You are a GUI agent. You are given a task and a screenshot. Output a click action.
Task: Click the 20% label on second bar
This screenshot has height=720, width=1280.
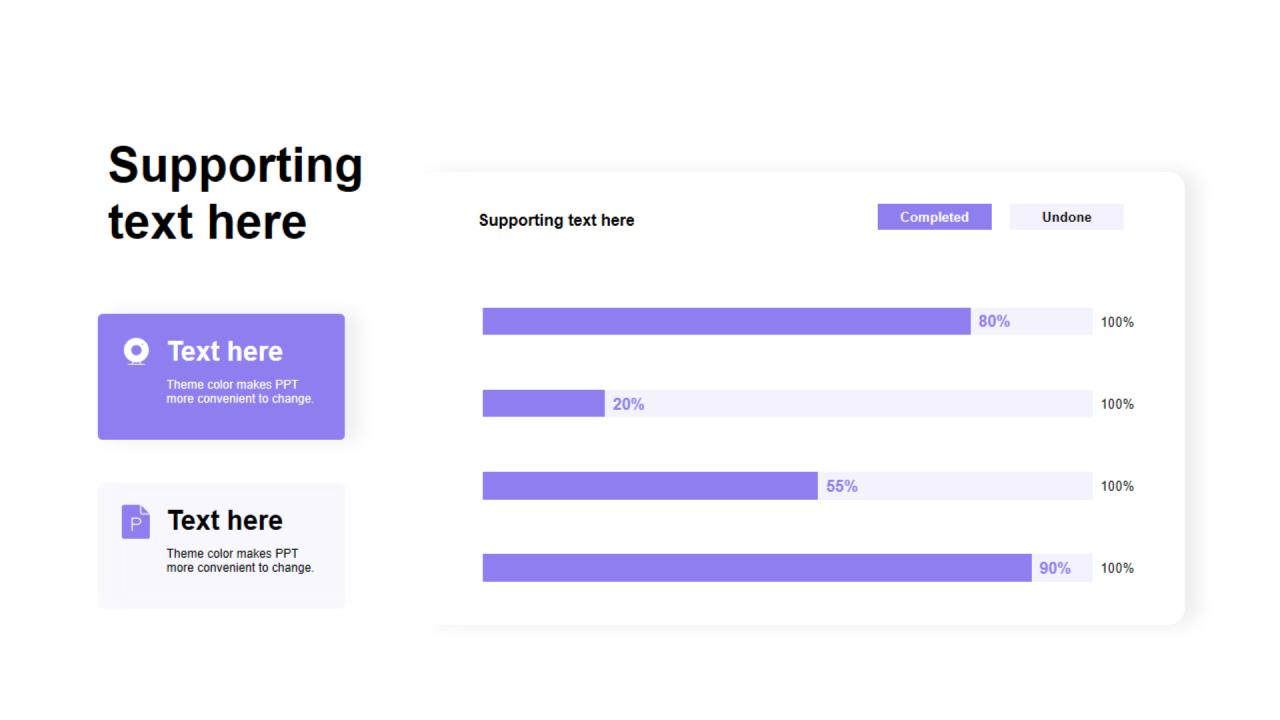[x=628, y=404]
